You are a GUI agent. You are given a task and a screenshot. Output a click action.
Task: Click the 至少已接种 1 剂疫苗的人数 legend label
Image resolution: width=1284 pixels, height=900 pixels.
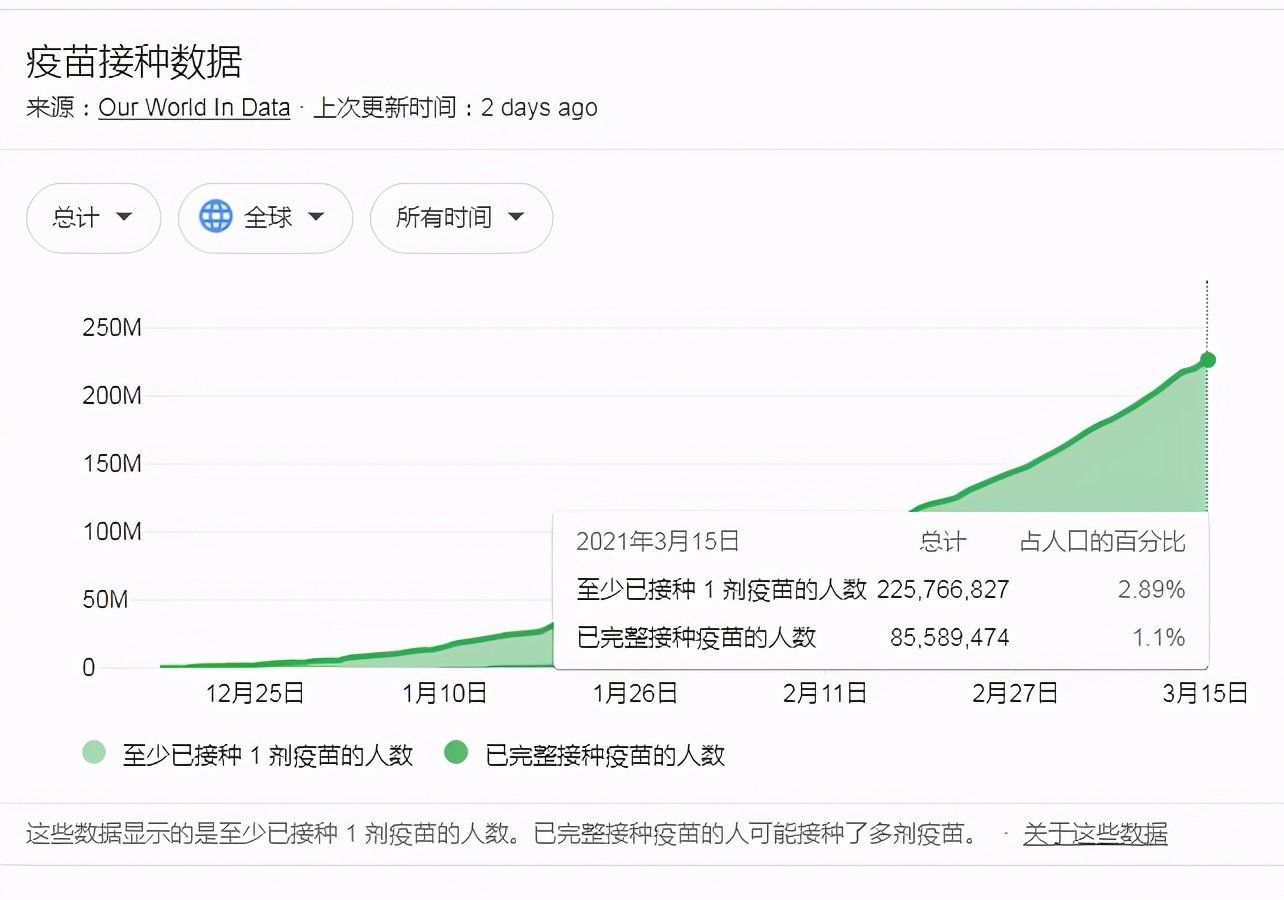(x=268, y=755)
